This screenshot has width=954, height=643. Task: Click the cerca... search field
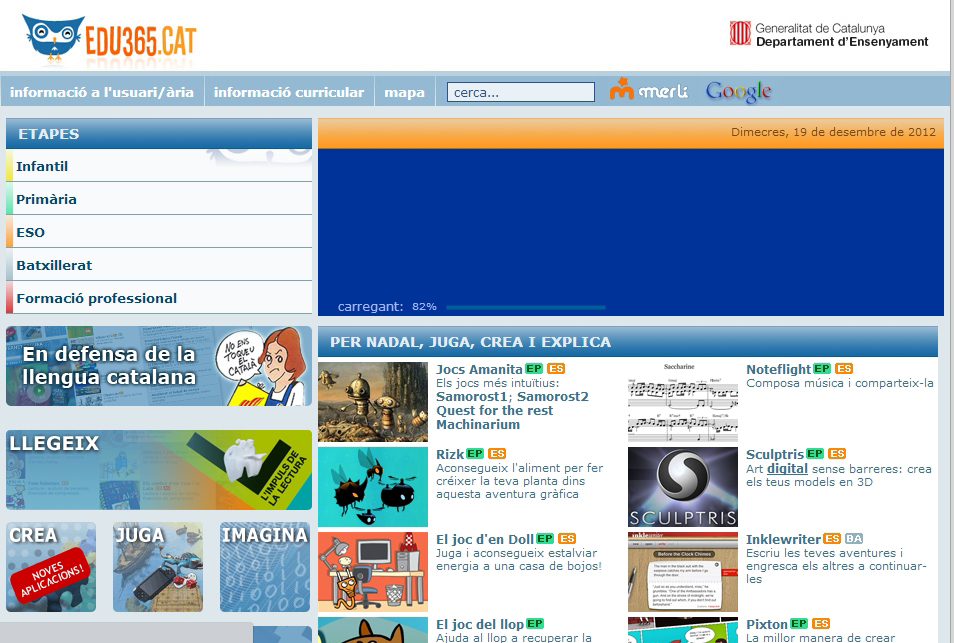[x=521, y=92]
